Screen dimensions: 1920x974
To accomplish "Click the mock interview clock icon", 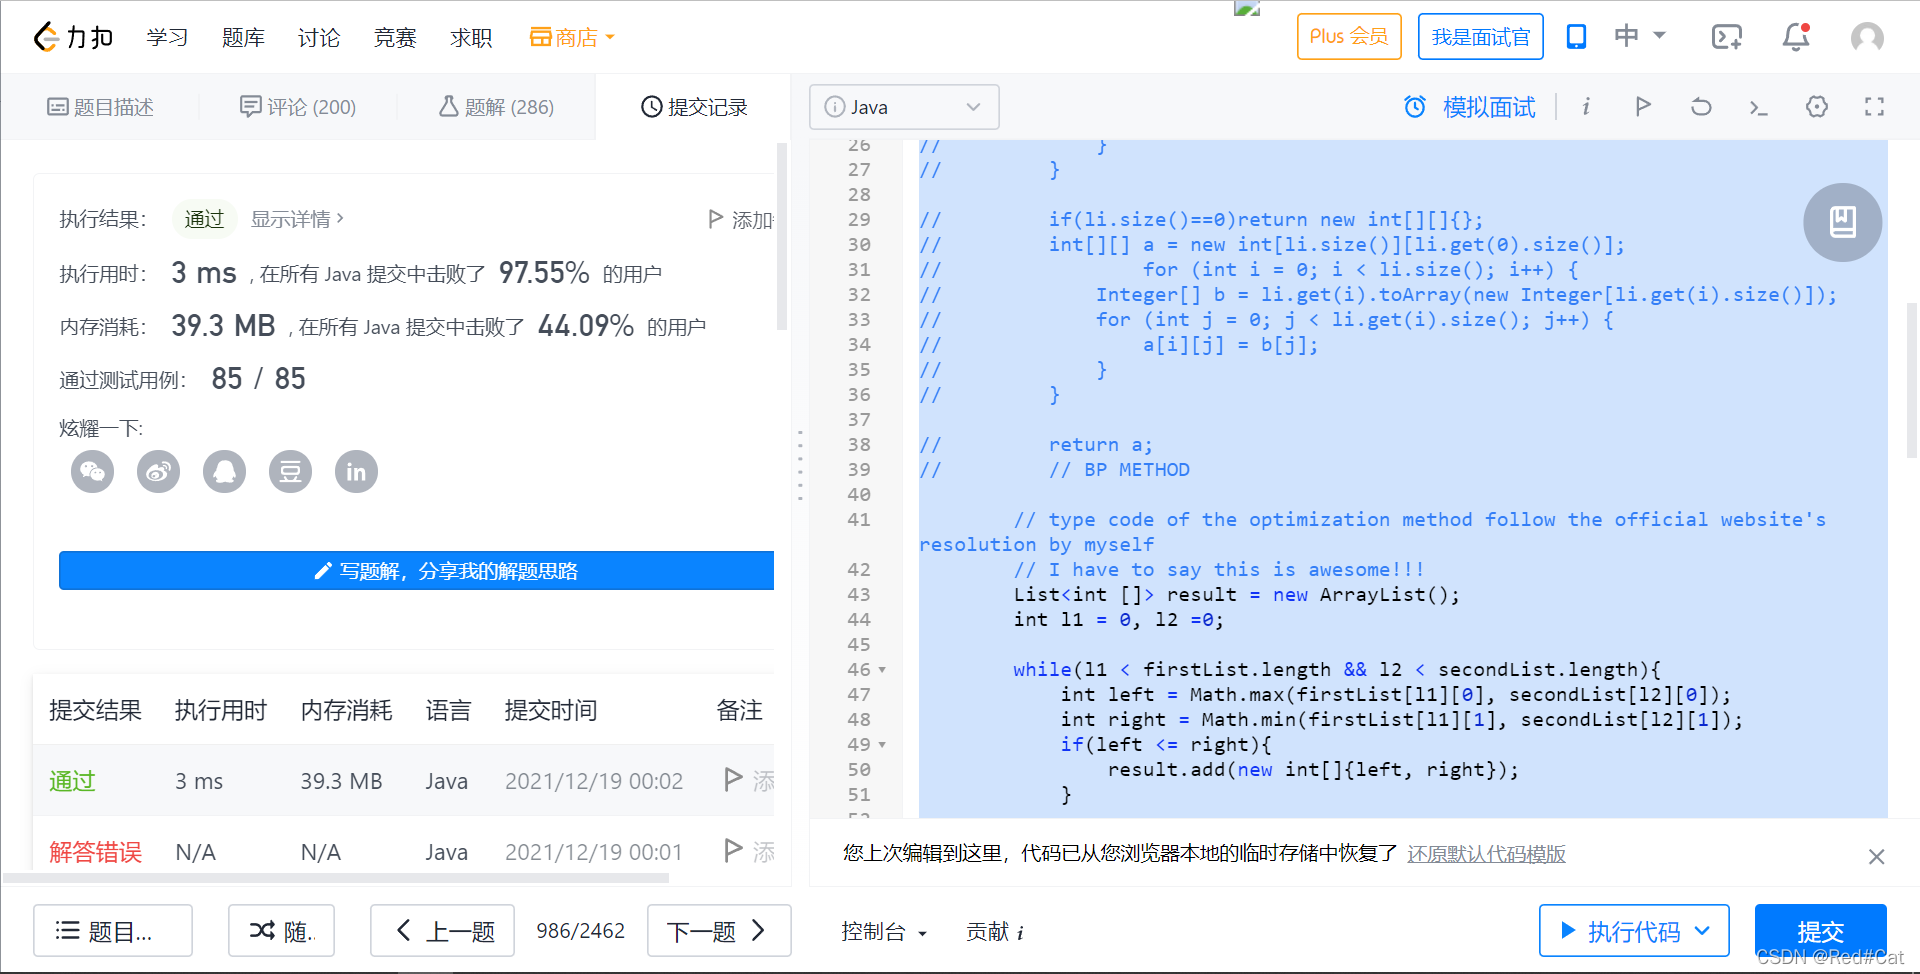I will coord(1415,107).
